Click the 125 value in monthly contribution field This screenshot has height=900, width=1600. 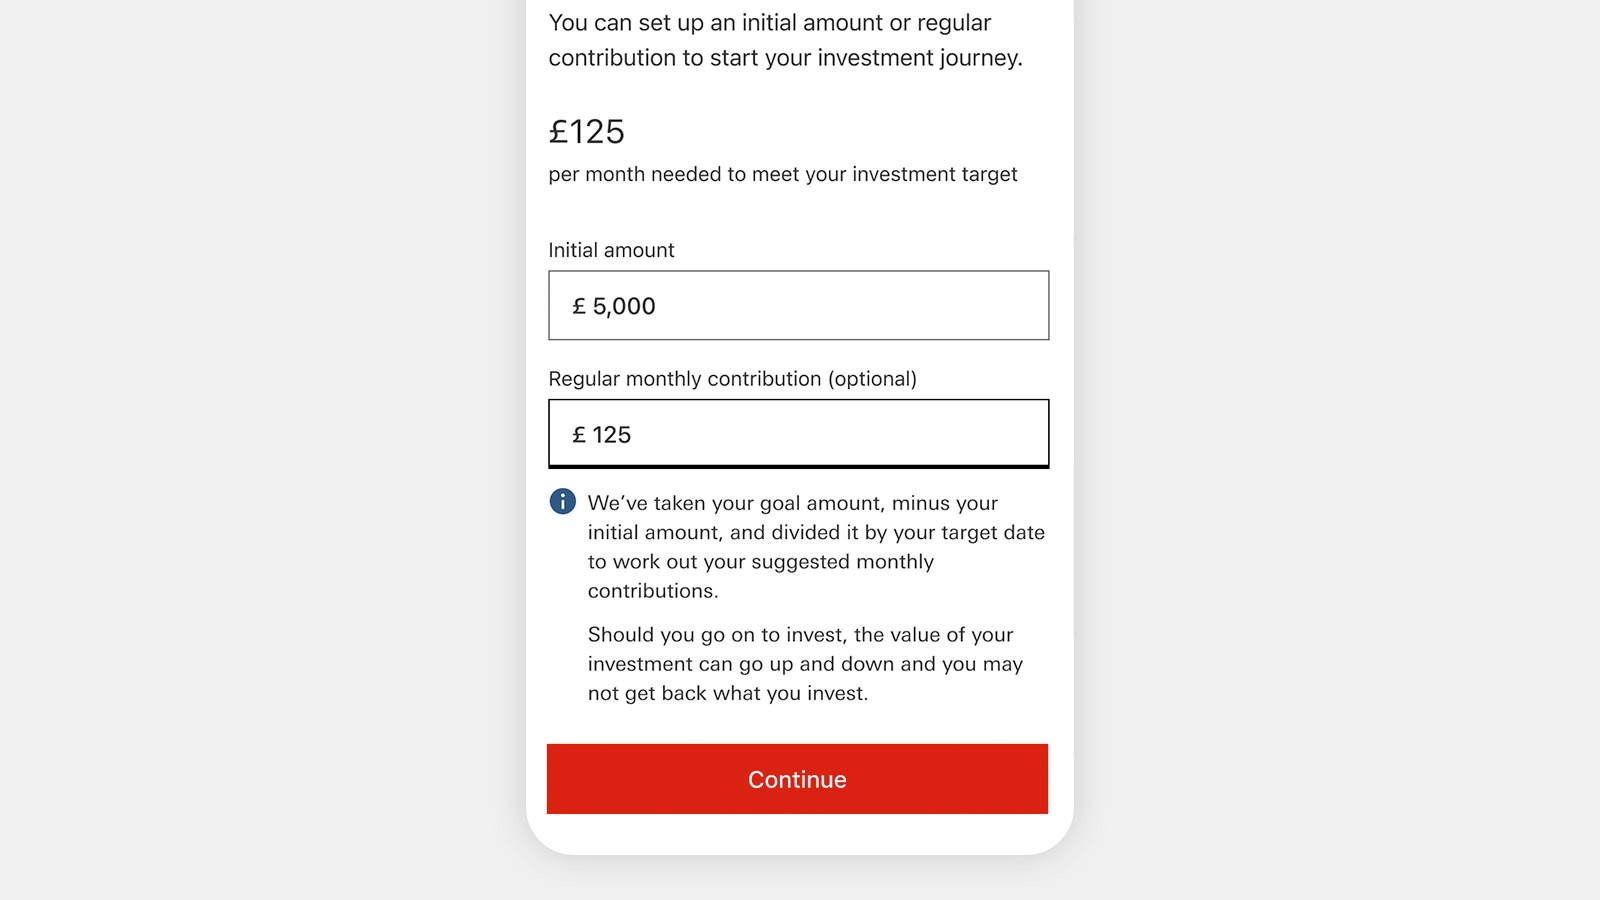click(x=611, y=435)
